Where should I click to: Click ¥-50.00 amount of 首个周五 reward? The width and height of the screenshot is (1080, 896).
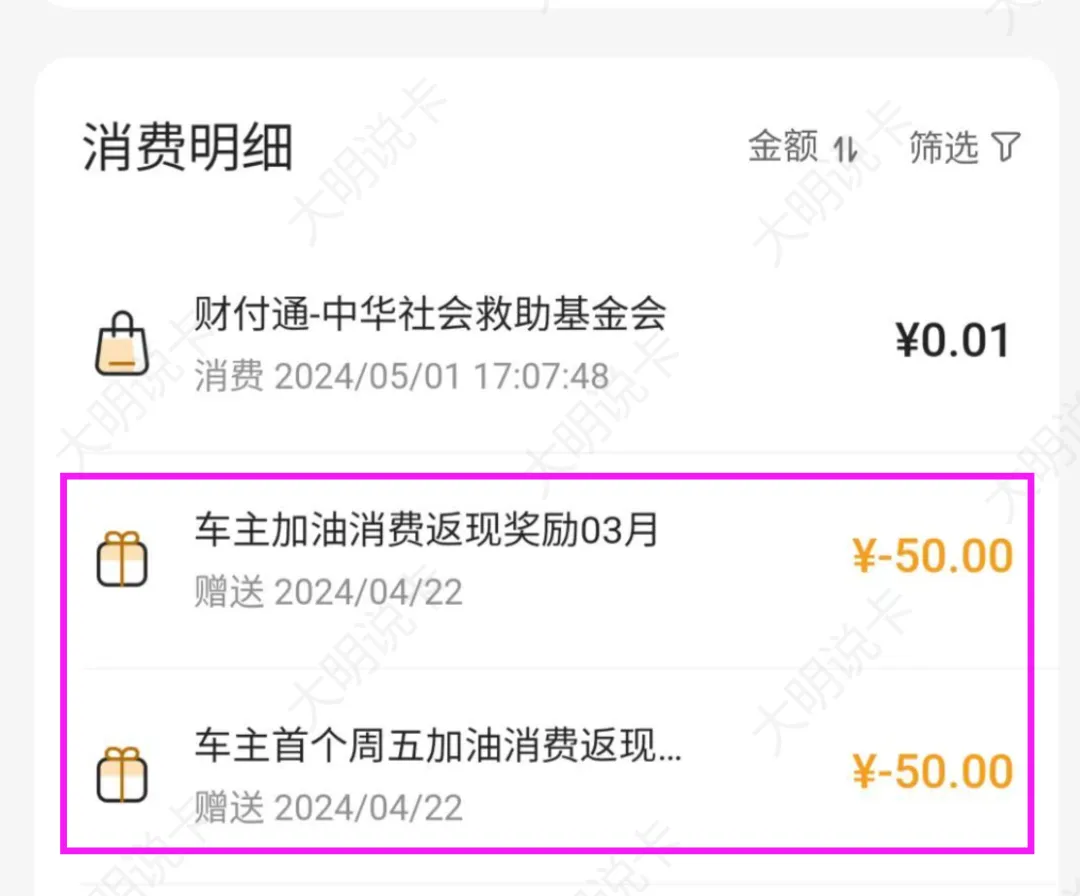[x=932, y=771]
